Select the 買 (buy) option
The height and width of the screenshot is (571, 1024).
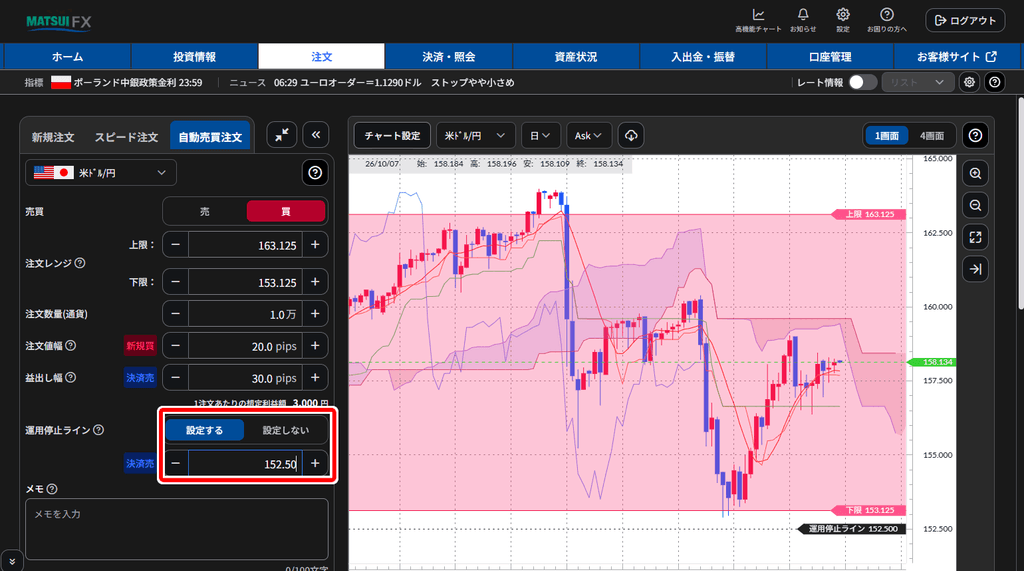[x=285, y=212]
